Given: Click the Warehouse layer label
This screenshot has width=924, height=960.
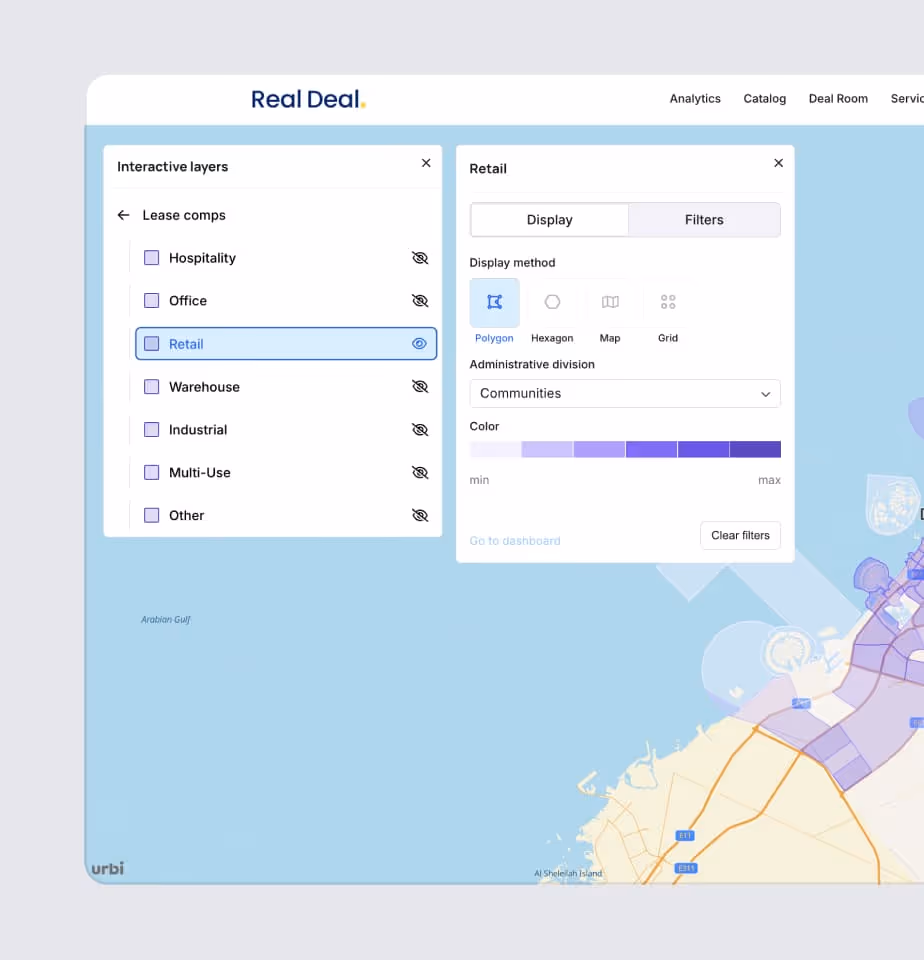Looking at the screenshot, I should (x=204, y=387).
